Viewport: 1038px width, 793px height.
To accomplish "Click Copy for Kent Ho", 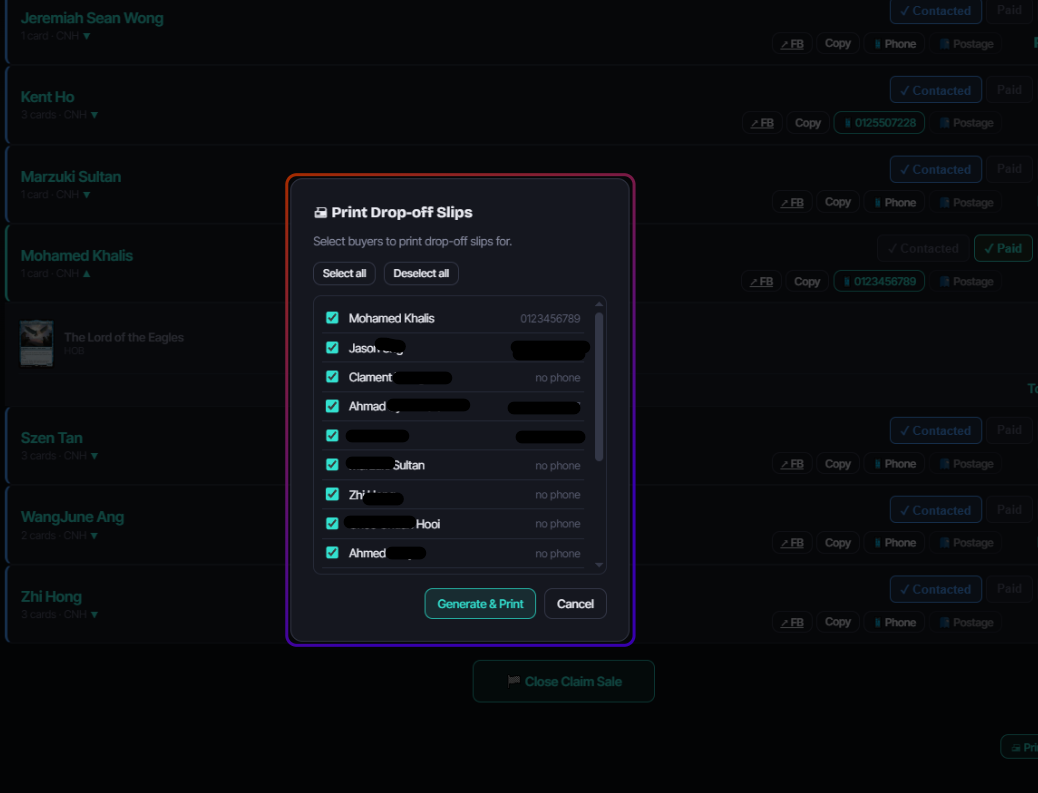I will tap(808, 122).
